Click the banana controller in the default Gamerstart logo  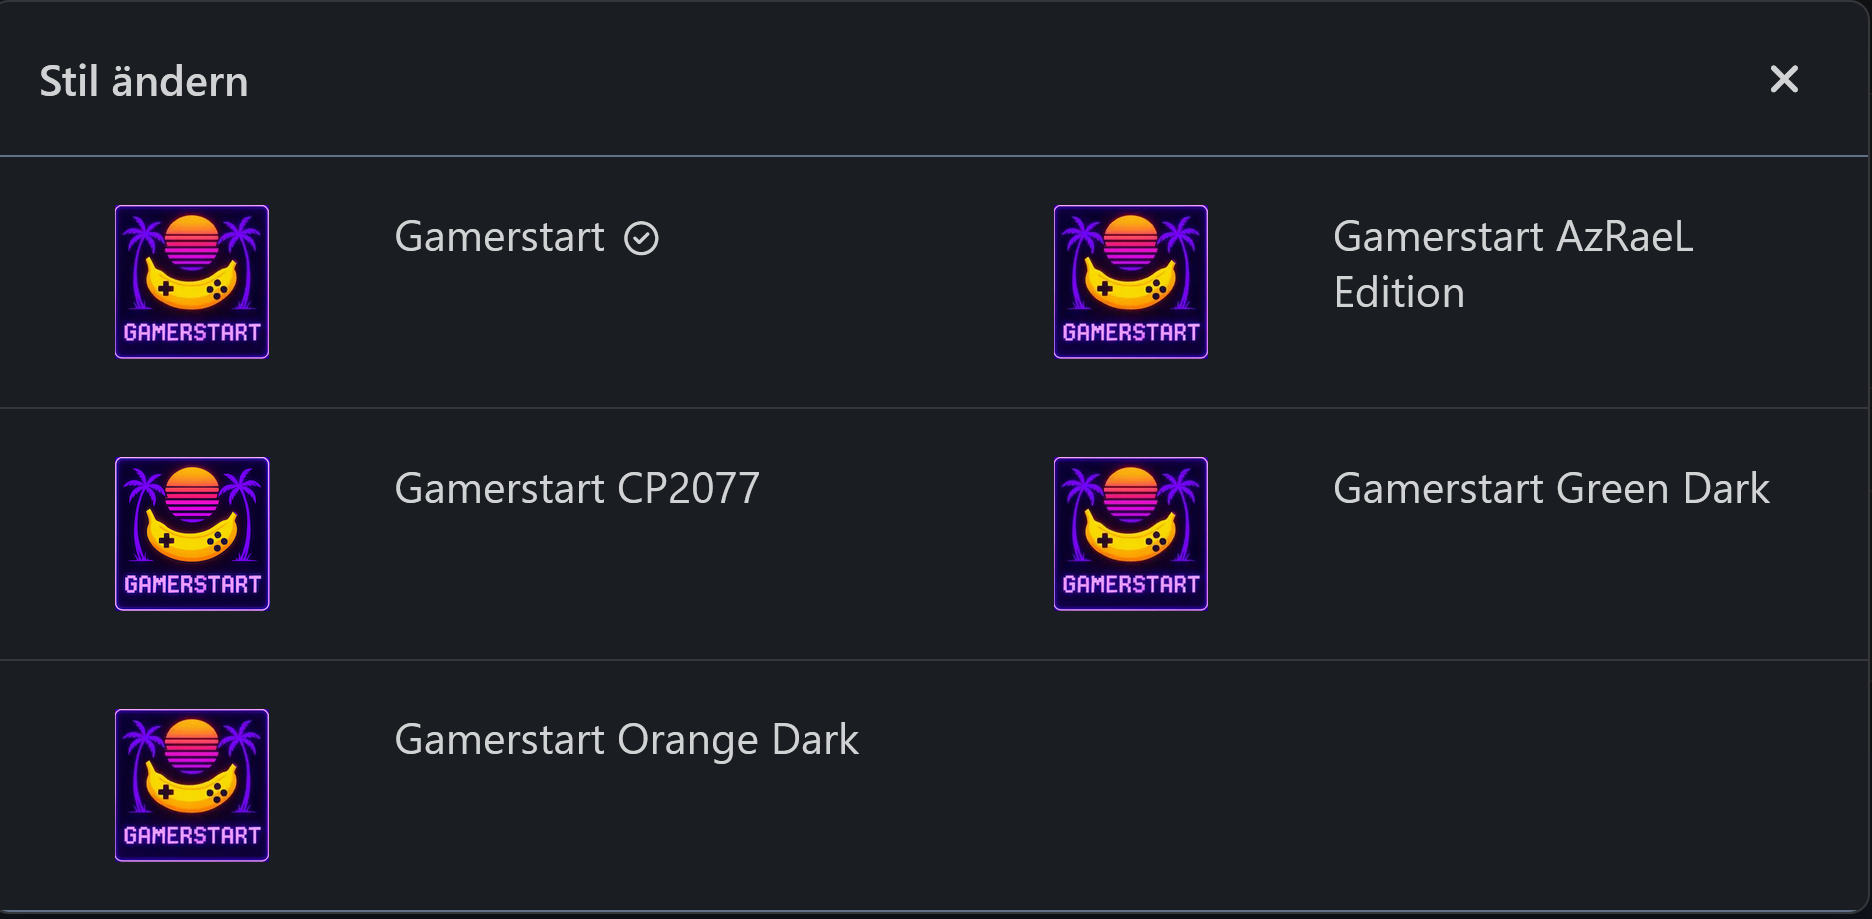pyautogui.click(x=192, y=287)
